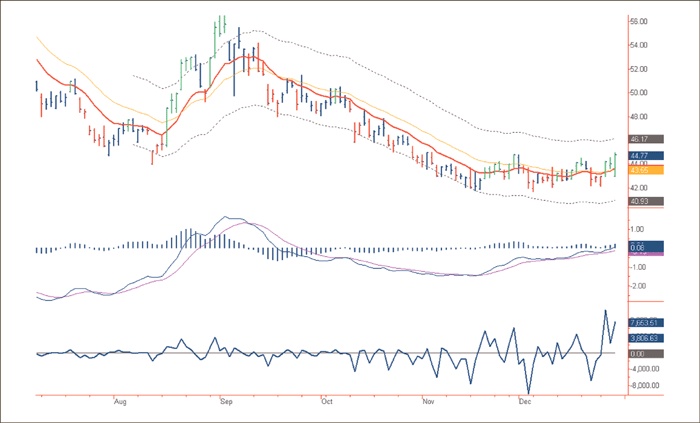Click the 46.17 upper band price tag
Screen dimensions: 700x423
(x=641, y=141)
